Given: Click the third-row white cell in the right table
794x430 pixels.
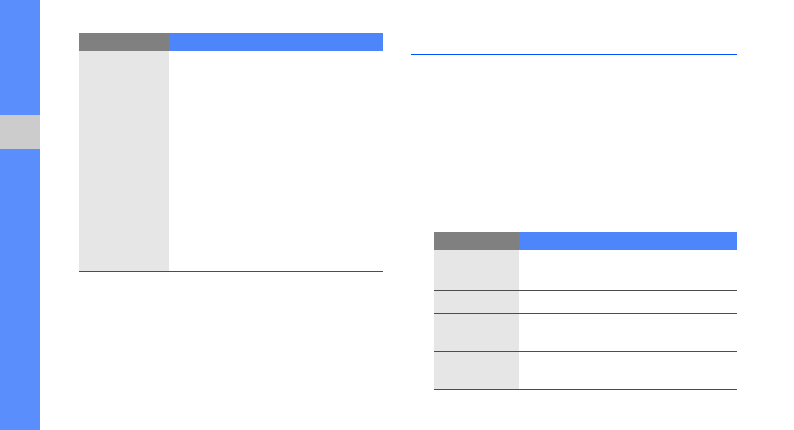Looking at the screenshot, I should click(x=628, y=332).
